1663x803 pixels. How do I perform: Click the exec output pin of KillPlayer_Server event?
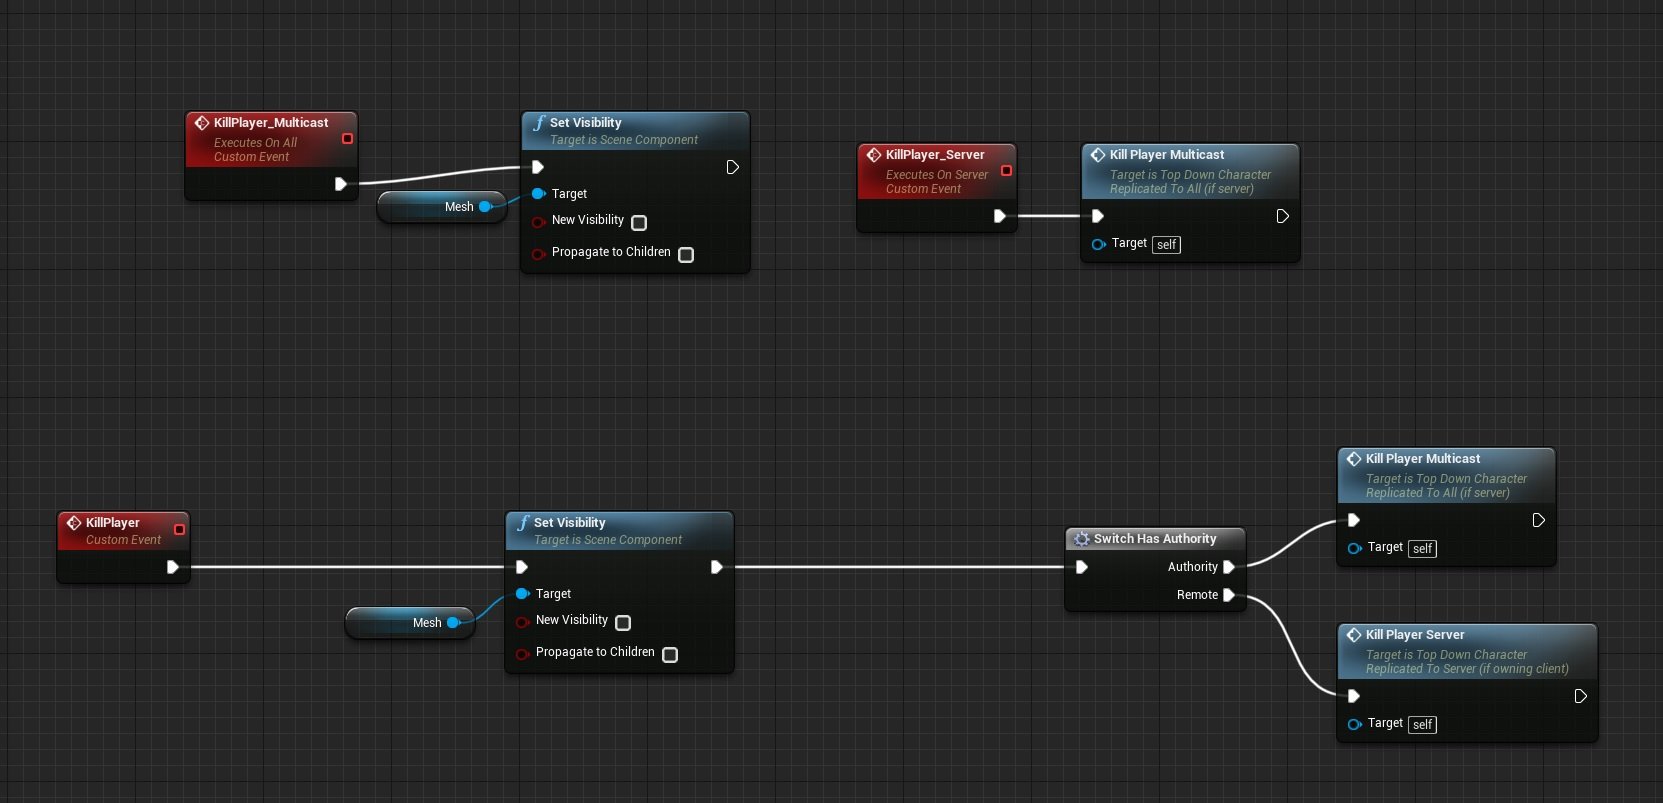click(999, 216)
